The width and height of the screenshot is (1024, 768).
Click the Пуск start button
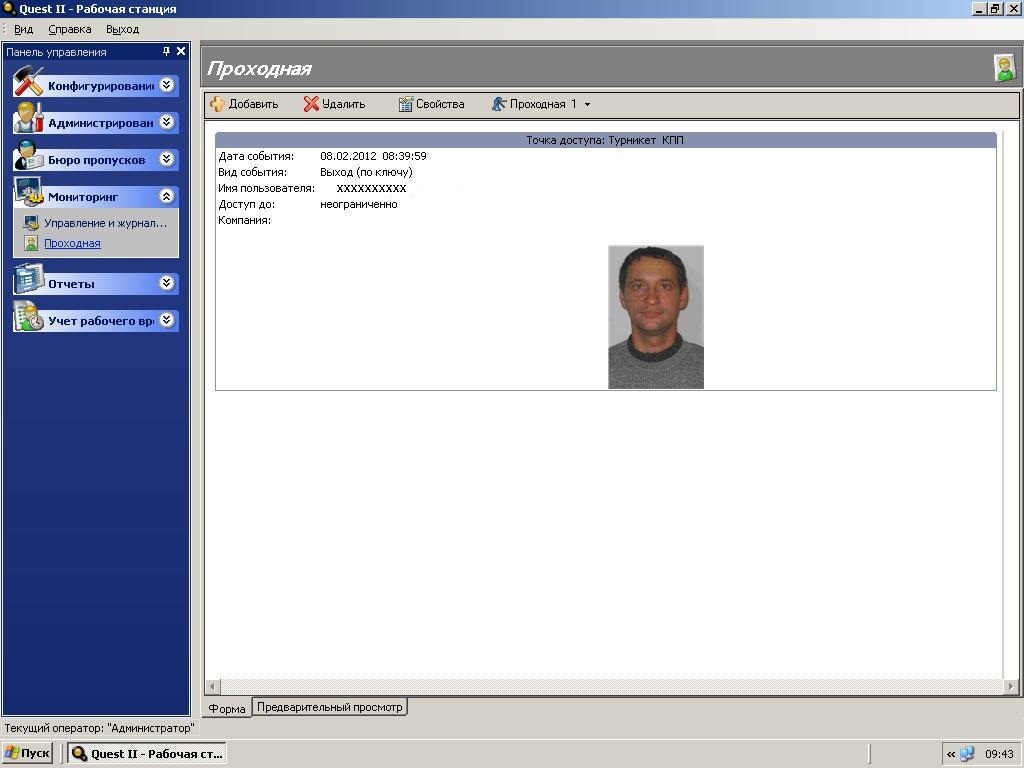27,753
